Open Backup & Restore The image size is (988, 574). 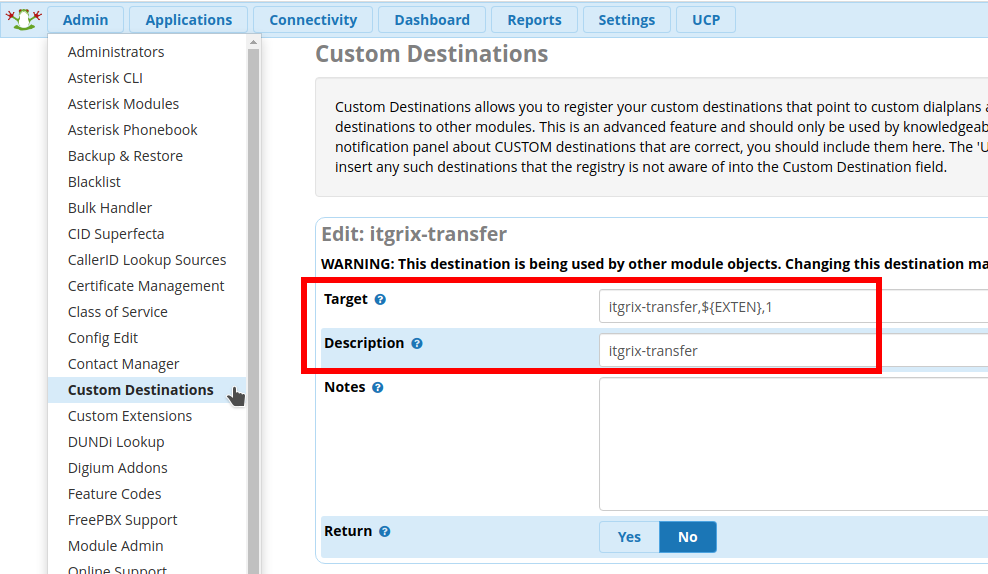tap(125, 156)
